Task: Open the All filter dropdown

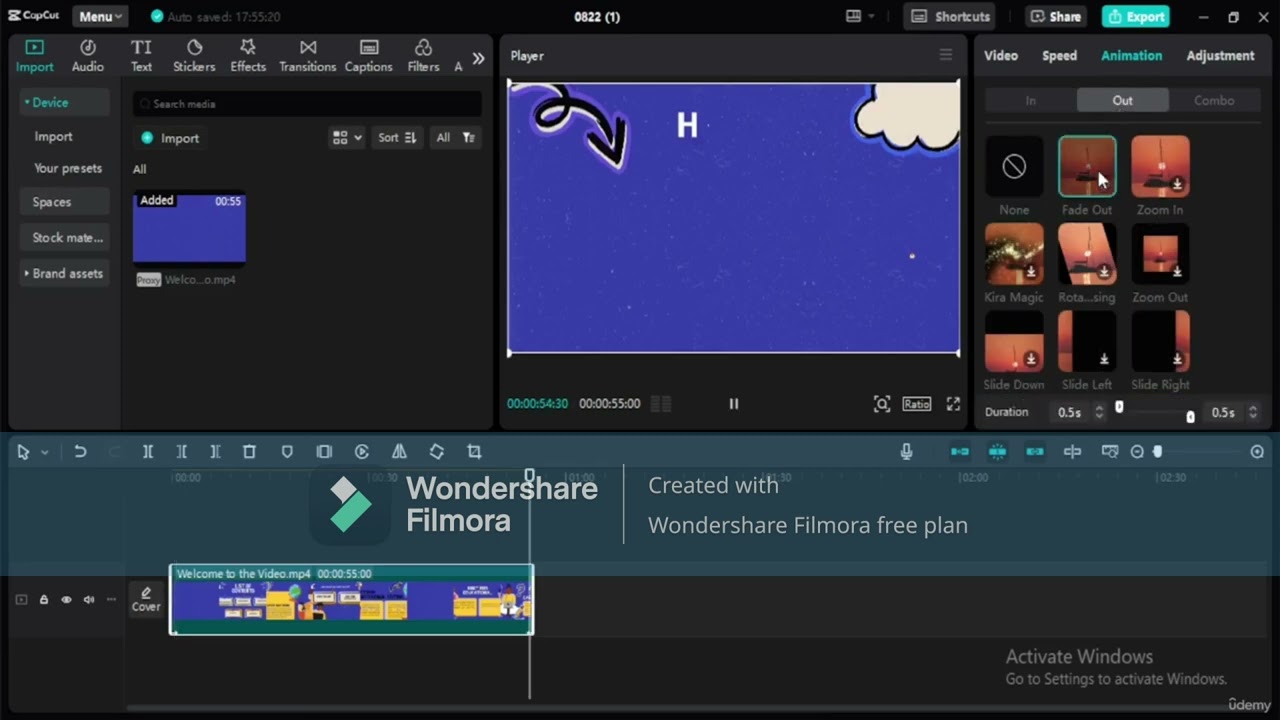Action: 455,138
